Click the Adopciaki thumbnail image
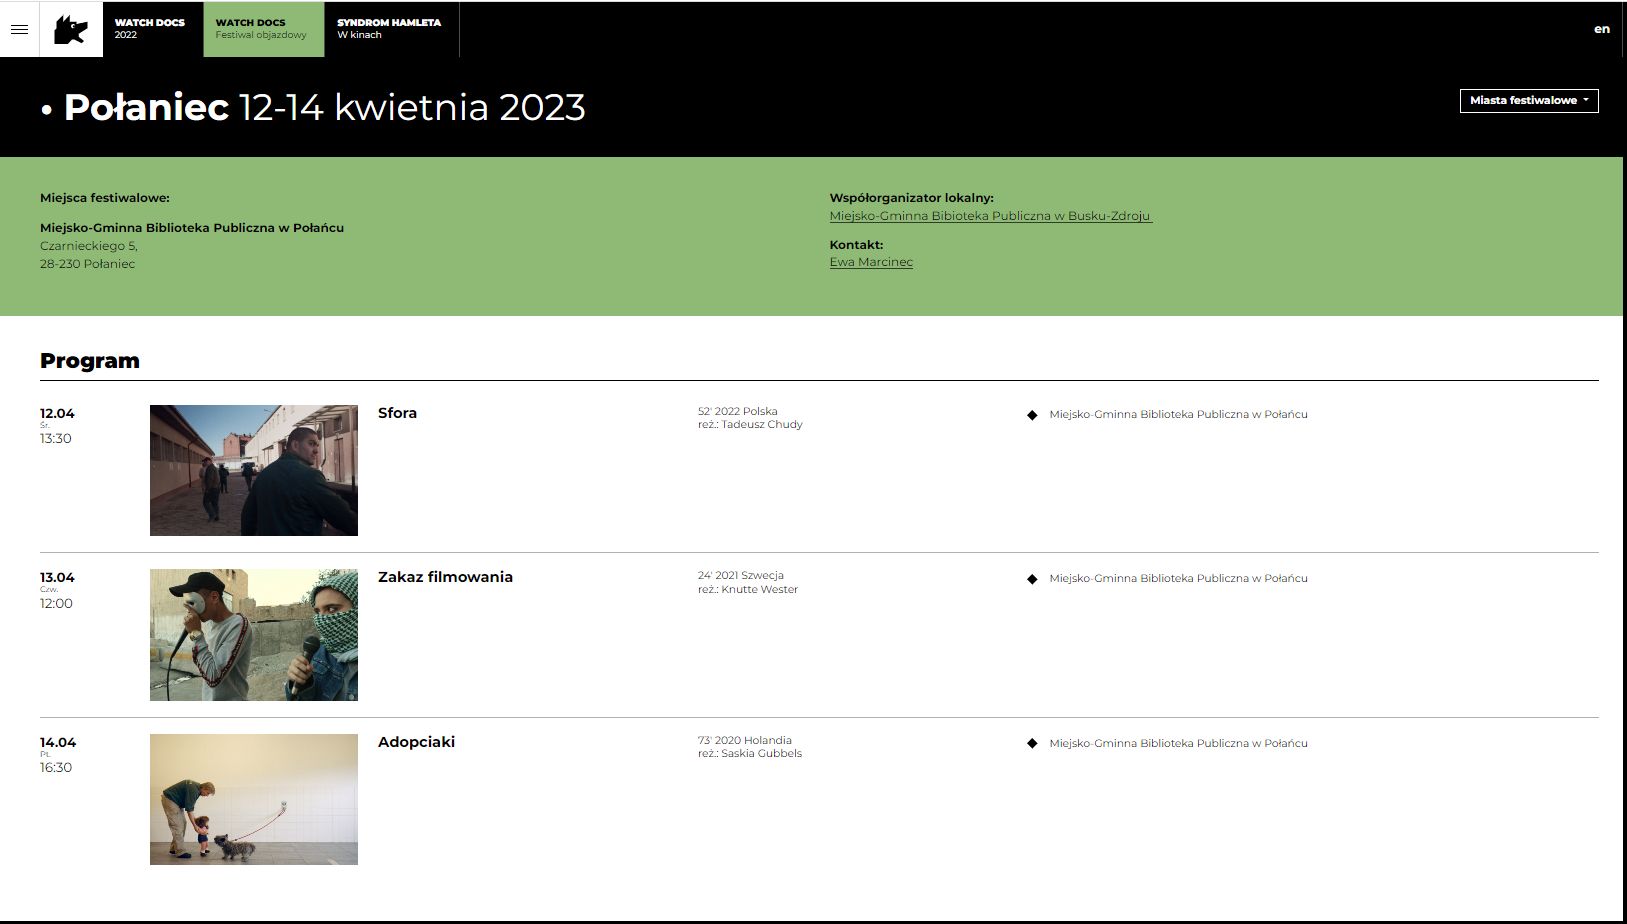Screen dimensions: 1627x924 254,799
